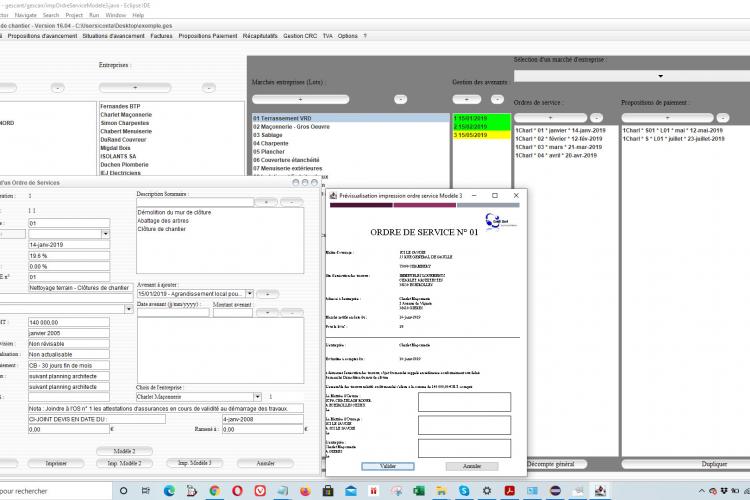
Task: Open dropdown above the 14-janv-2019 date field
Action: [x=105, y=234]
